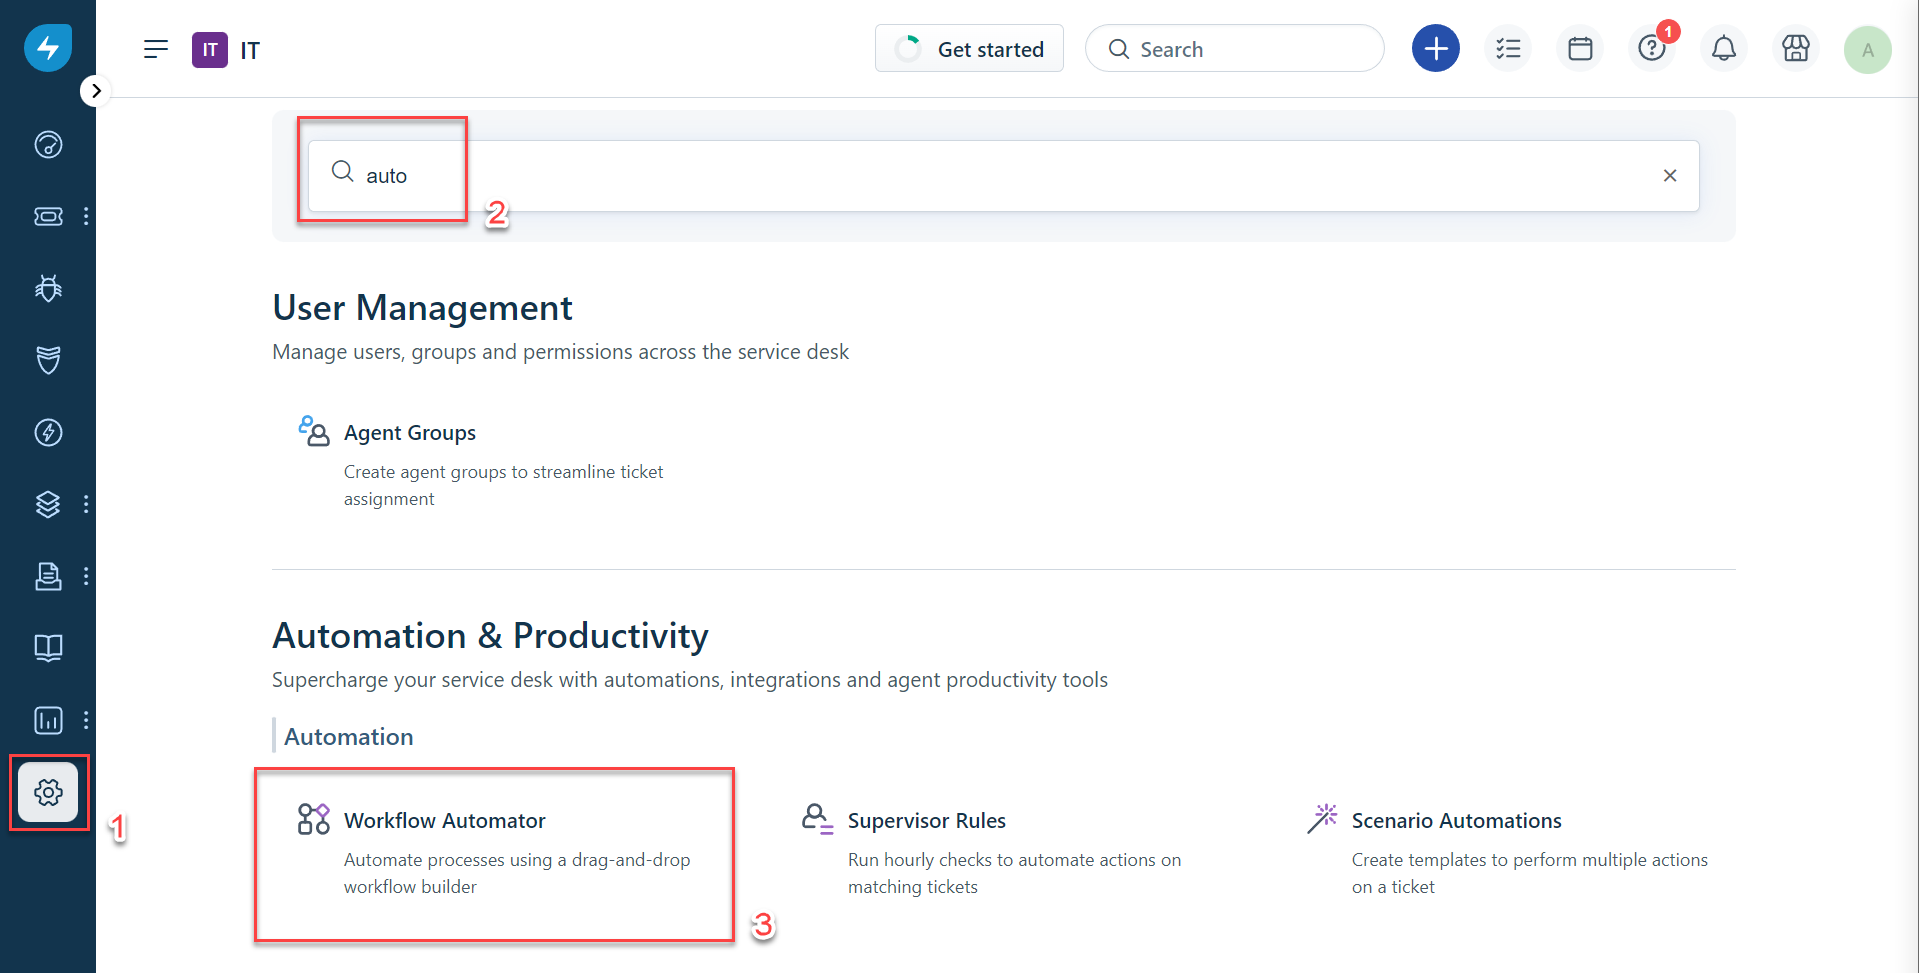The image size is (1919, 975).
Task: Click the Admin settings gear icon
Action: click(x=48, y=792)
